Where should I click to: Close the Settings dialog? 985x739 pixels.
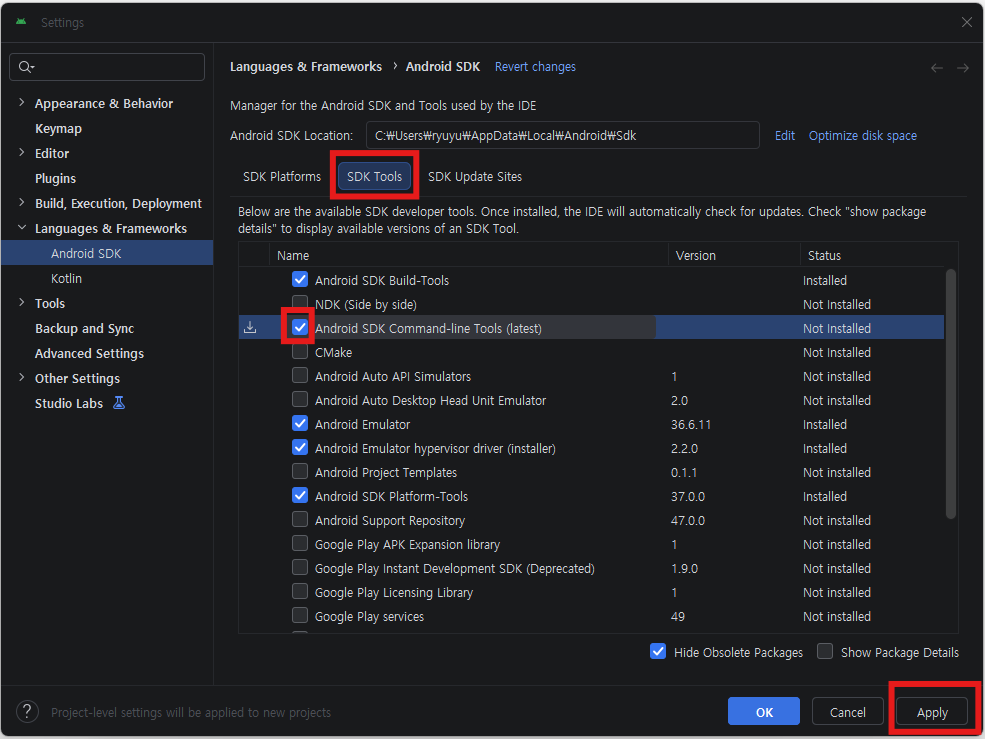point(967,22)
